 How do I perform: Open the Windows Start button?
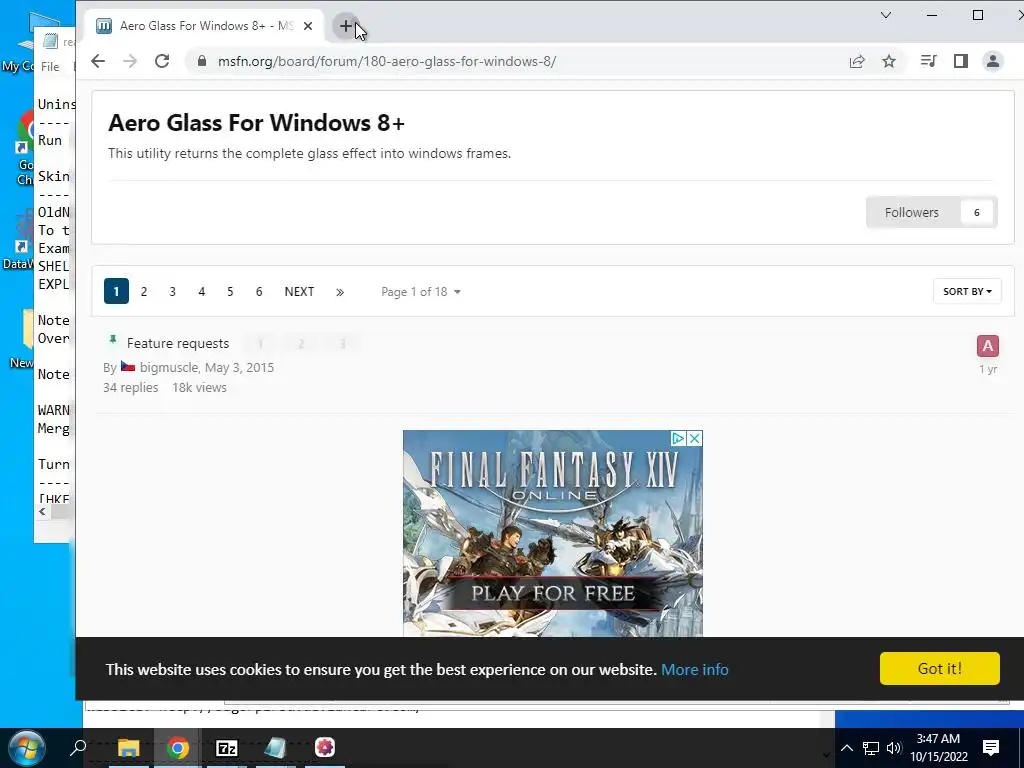(27, 748)
